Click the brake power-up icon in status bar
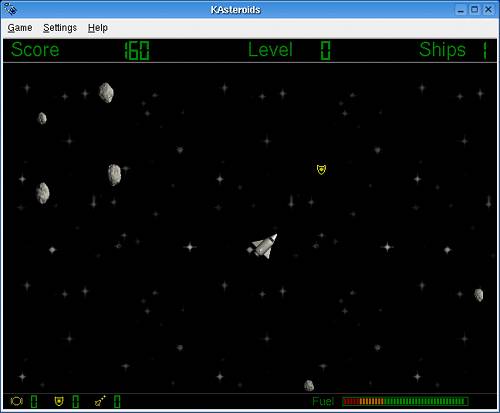This screenshot has height=413, width=500. (16, 401)
